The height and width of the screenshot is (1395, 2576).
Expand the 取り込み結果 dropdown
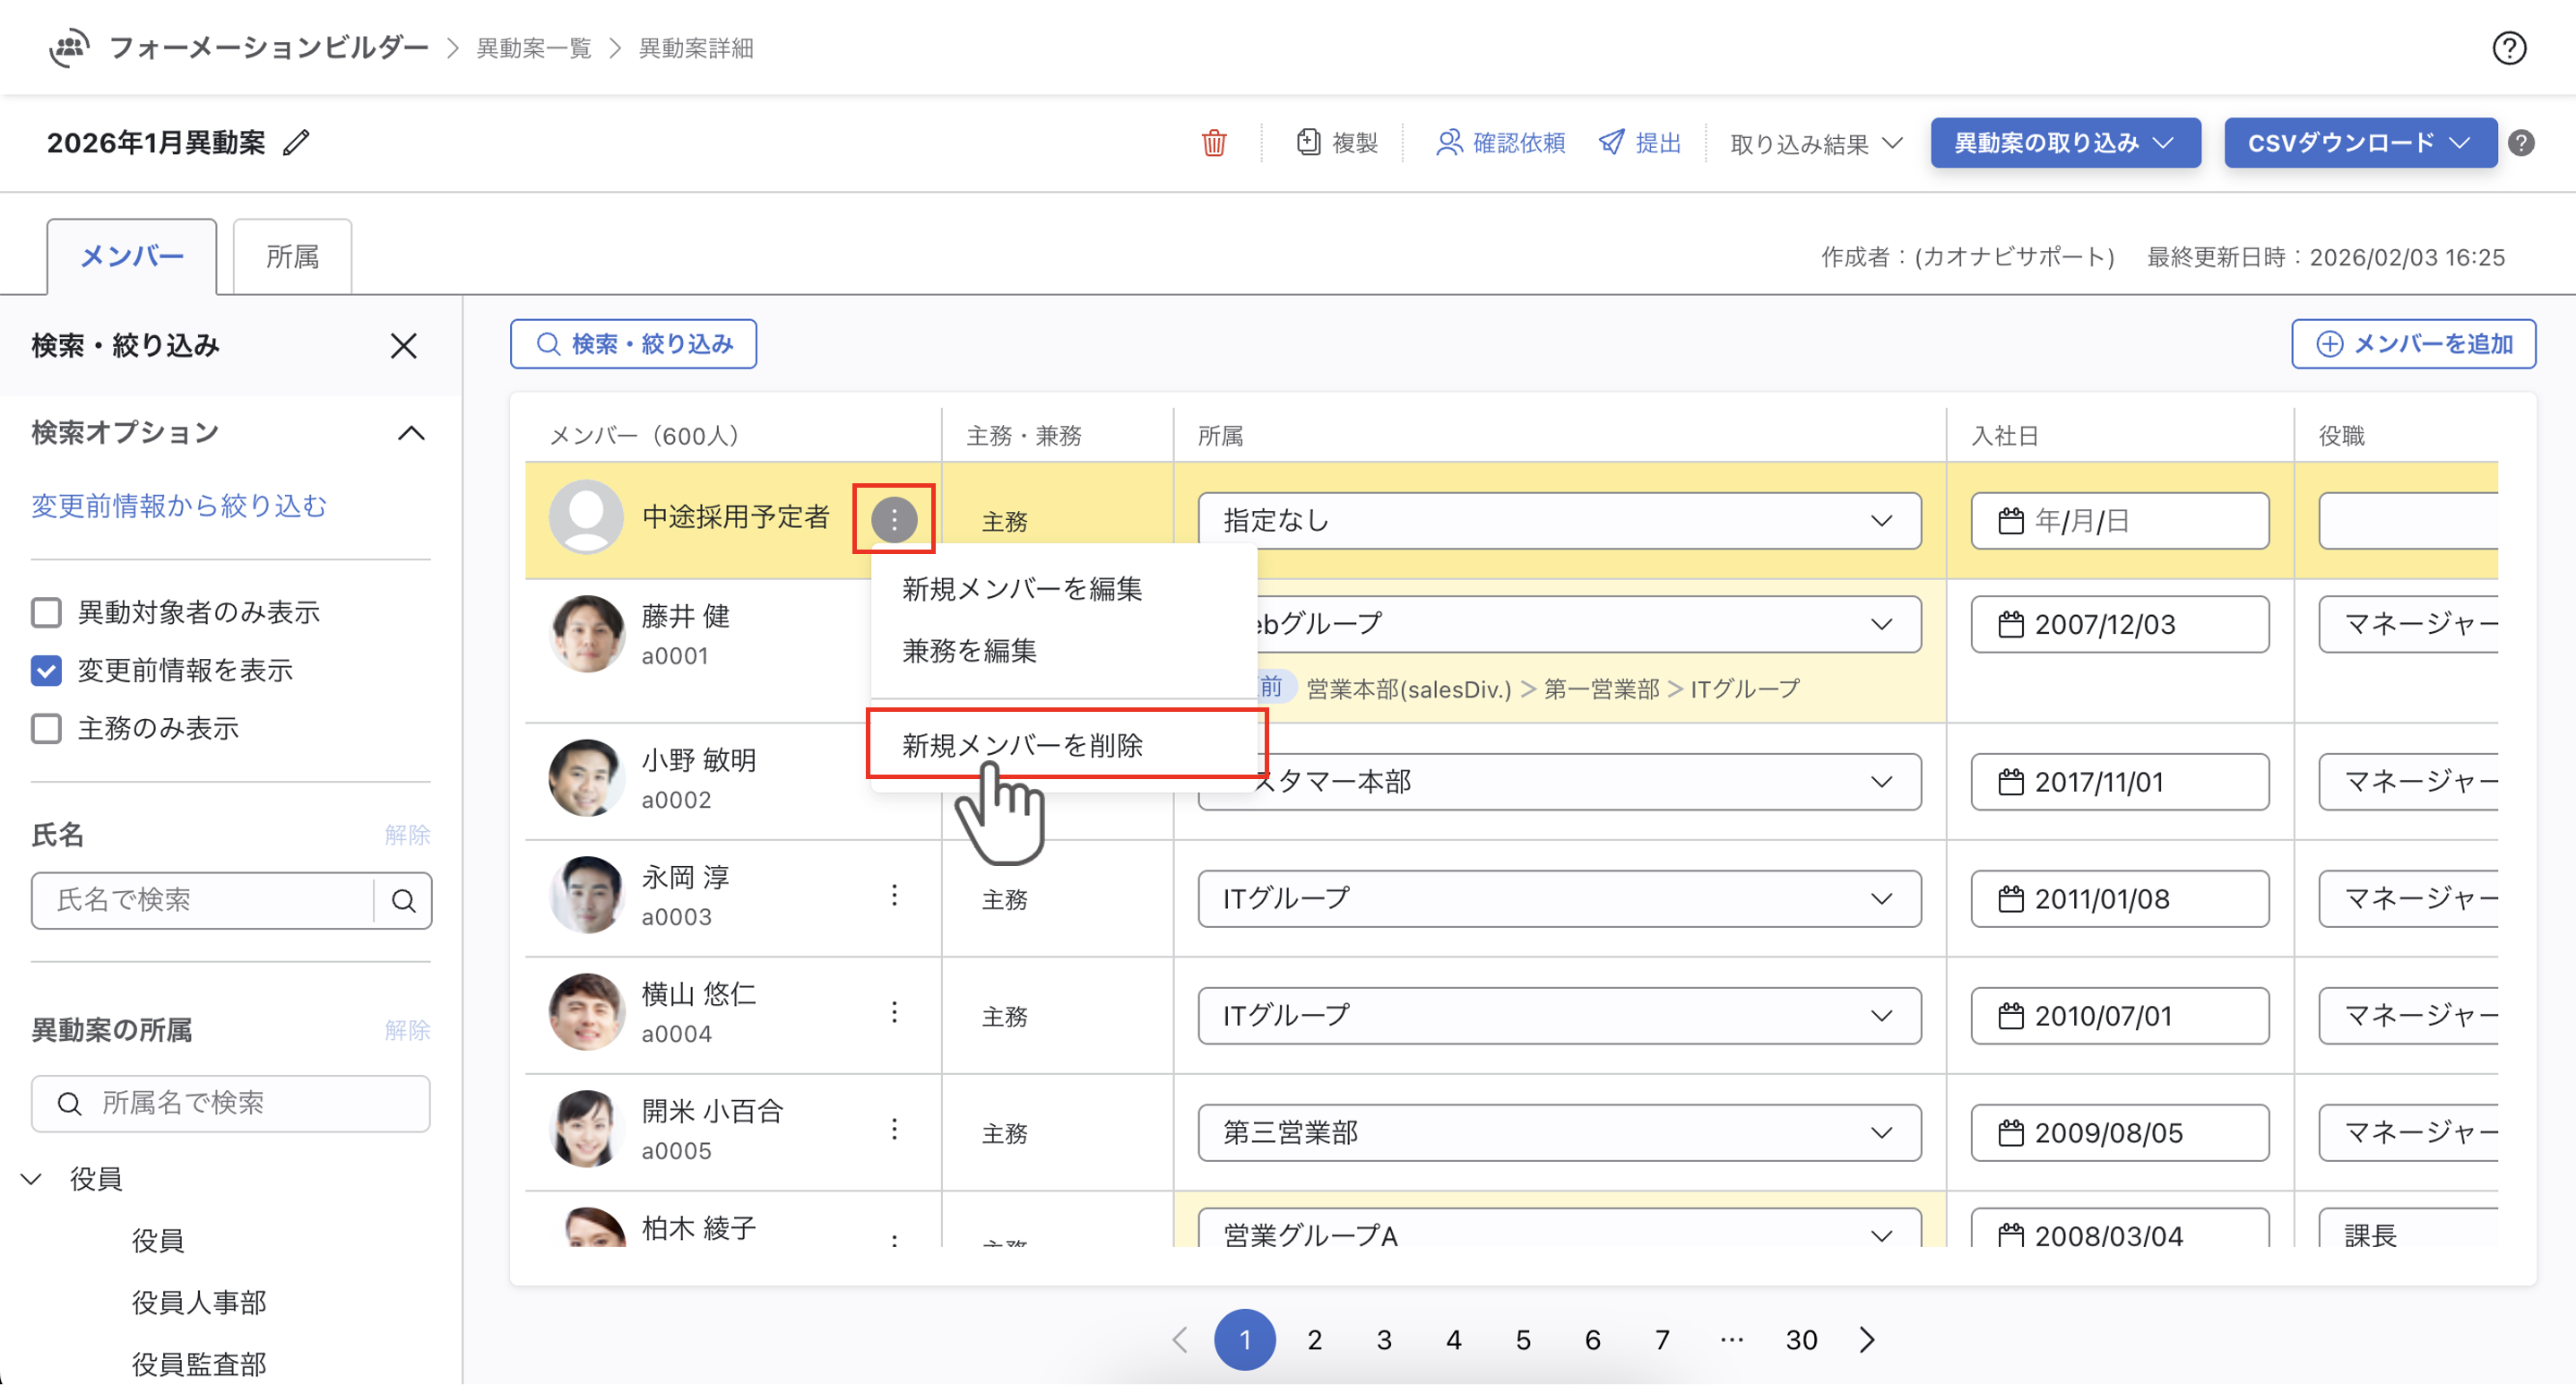pos(1815,144)
